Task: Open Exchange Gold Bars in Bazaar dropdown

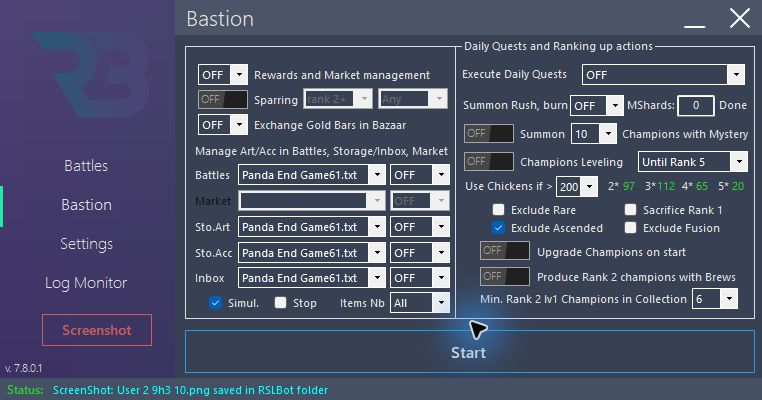Action: 223,125
